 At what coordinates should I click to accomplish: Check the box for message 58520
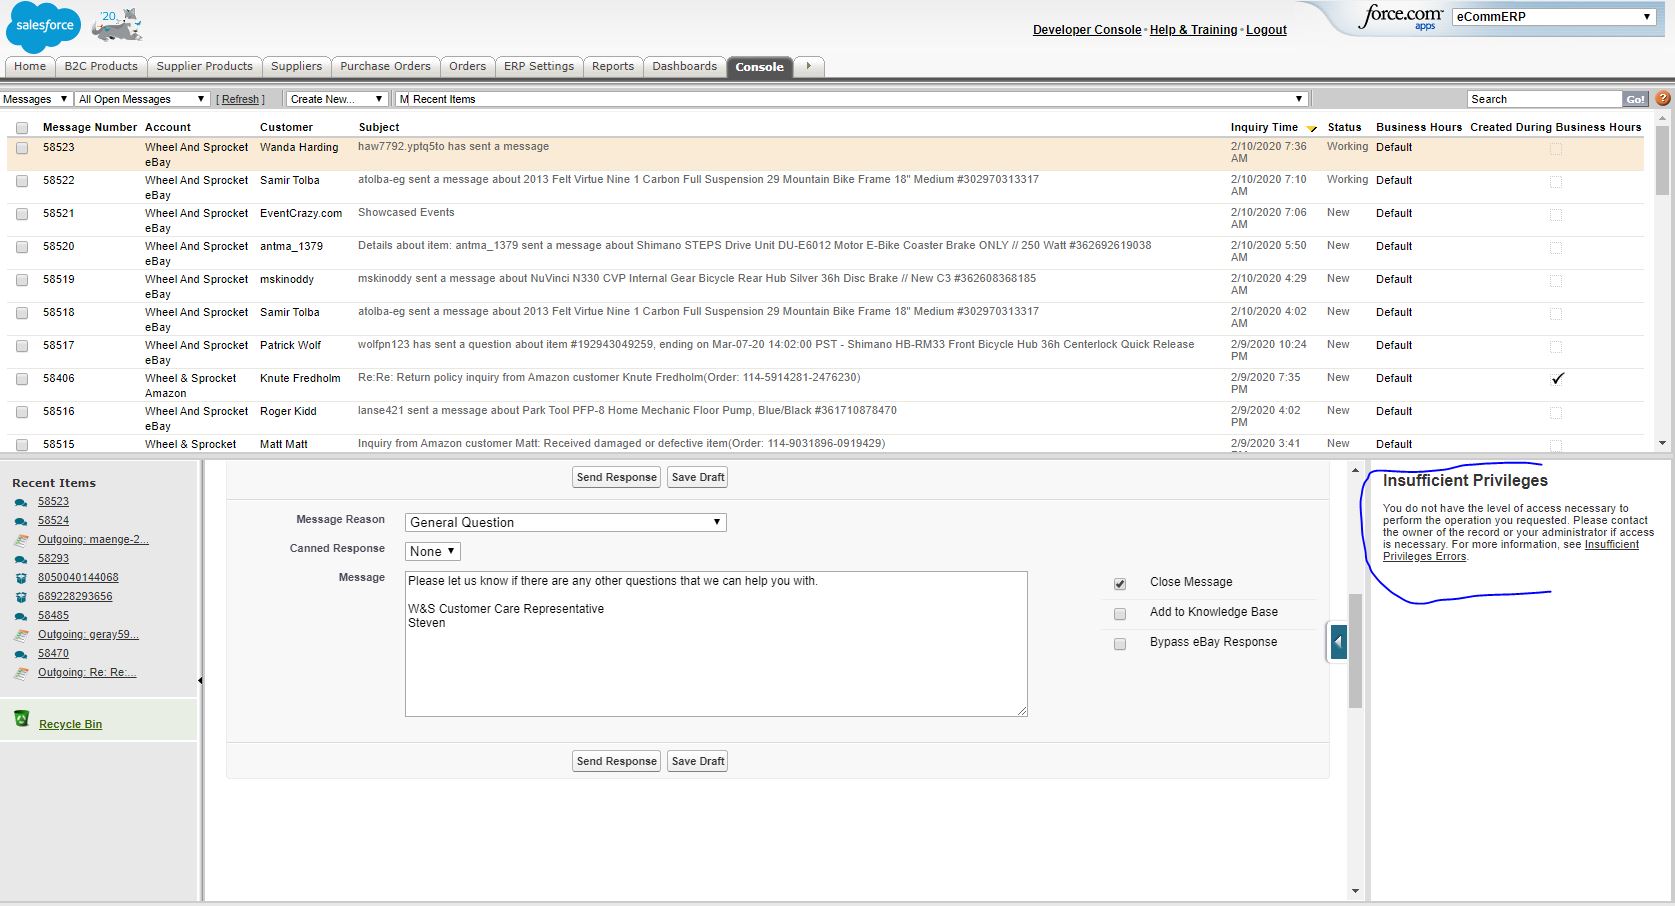point(22,247)
